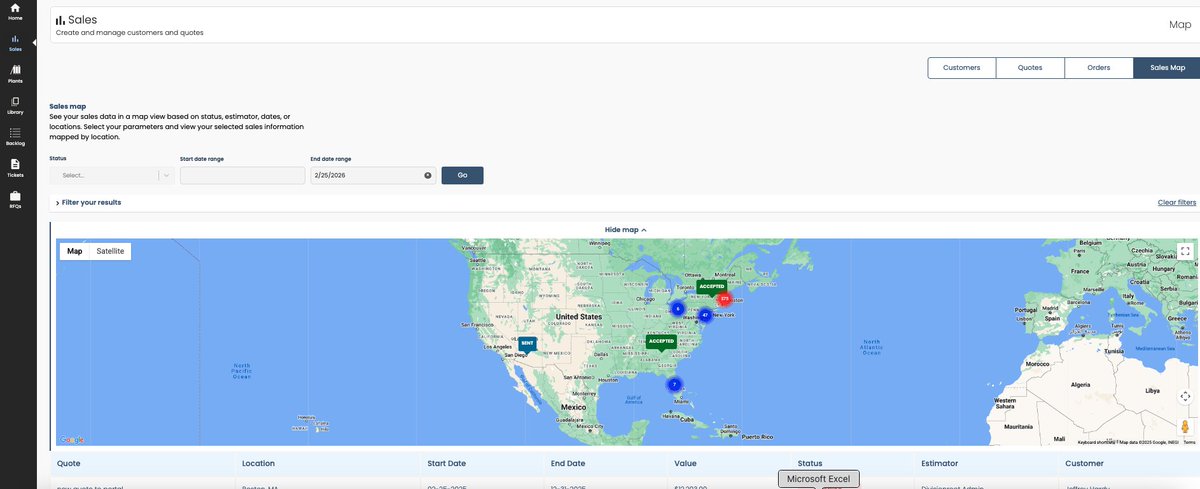Click the Clear filters link
Screen dimensions: 1200x489
click(x=1176, y=202)
